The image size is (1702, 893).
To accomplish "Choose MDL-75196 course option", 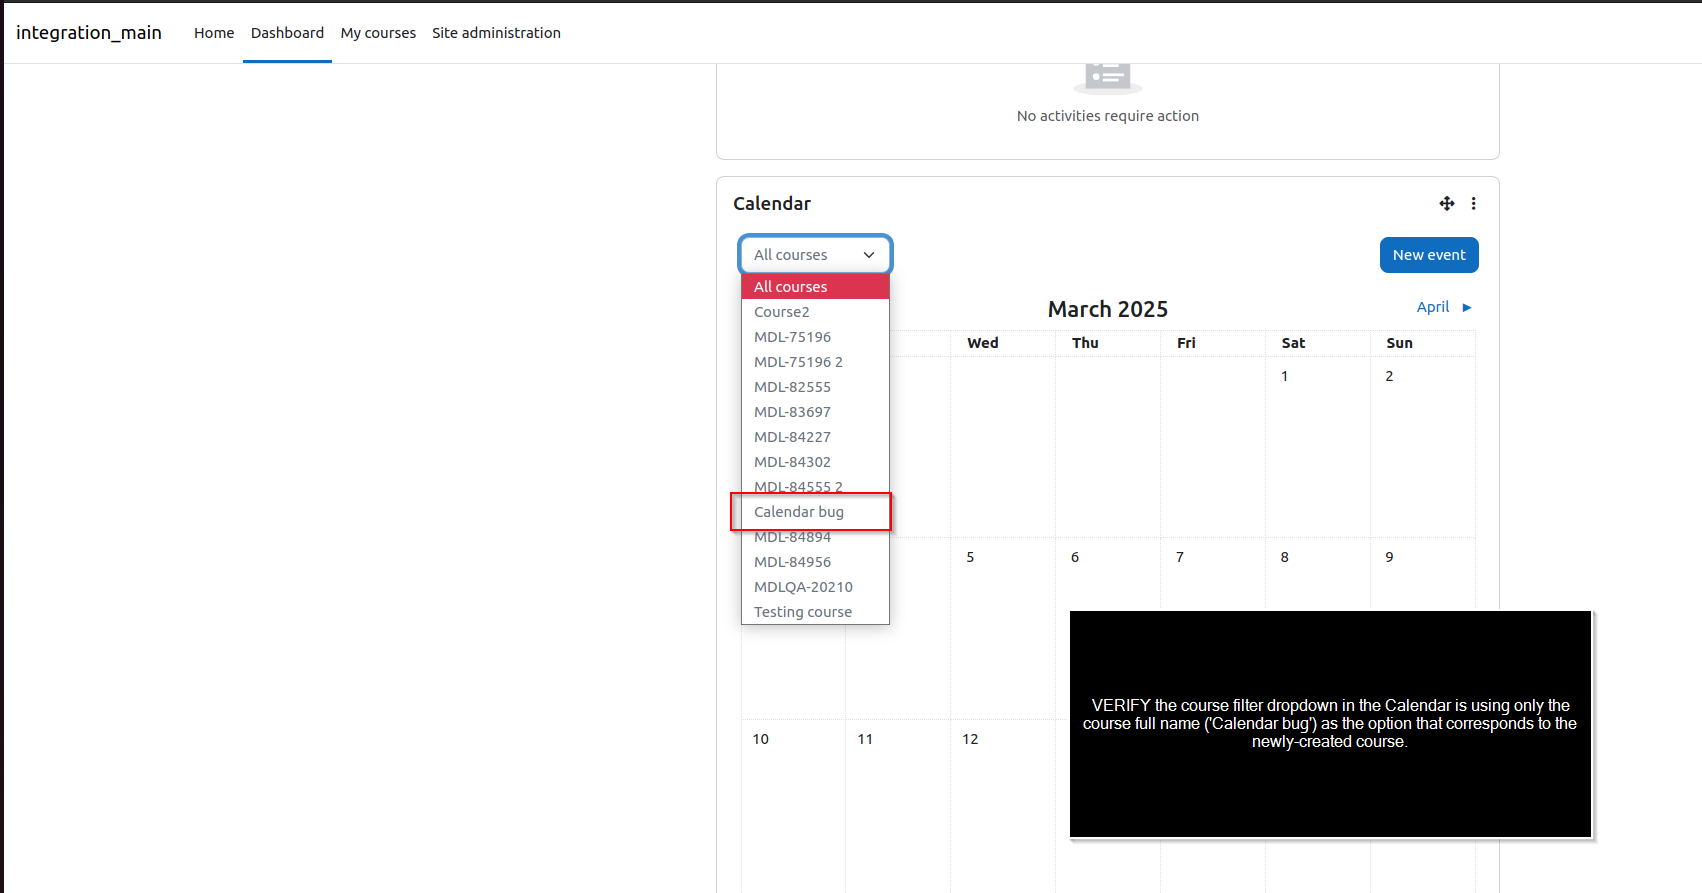I will tap(815, 337).
